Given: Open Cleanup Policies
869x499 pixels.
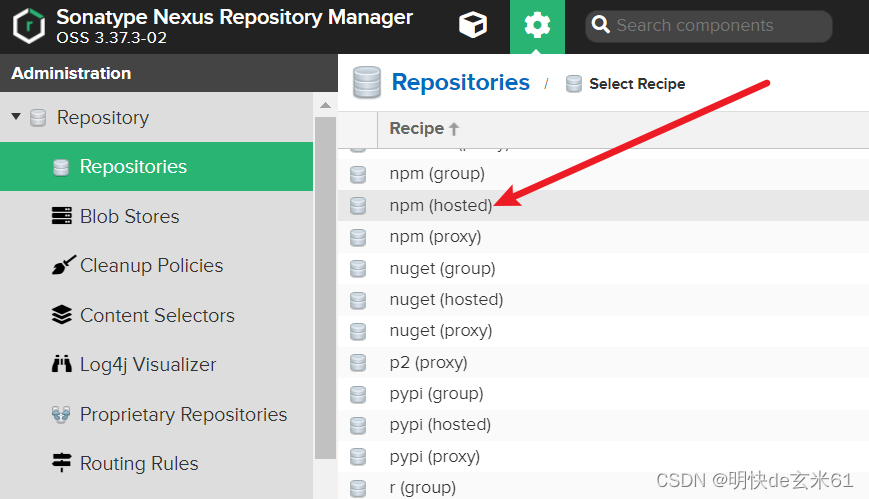Looking at the screenshot, I should tap(151, 266).
